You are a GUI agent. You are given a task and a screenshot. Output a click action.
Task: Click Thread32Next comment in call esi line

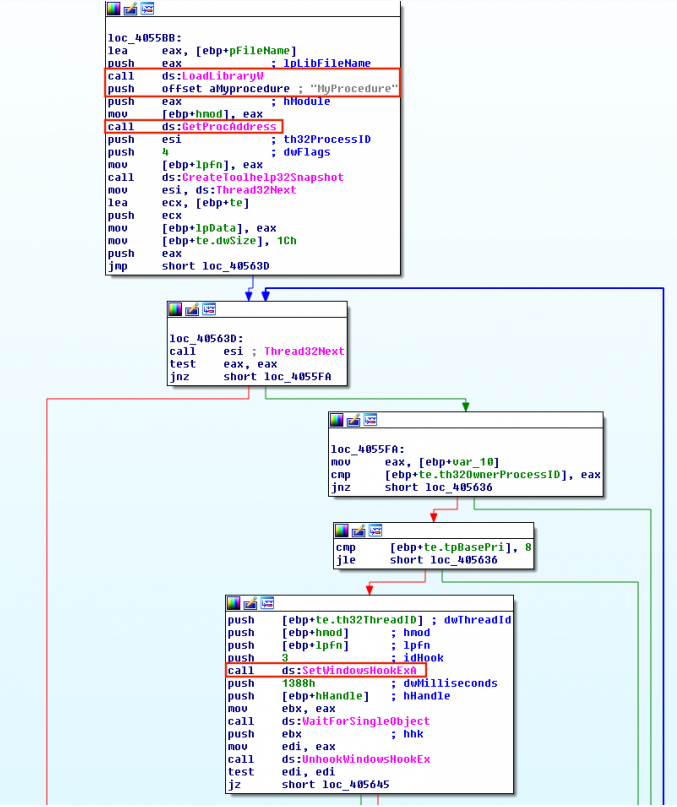(x=304, y=351)
